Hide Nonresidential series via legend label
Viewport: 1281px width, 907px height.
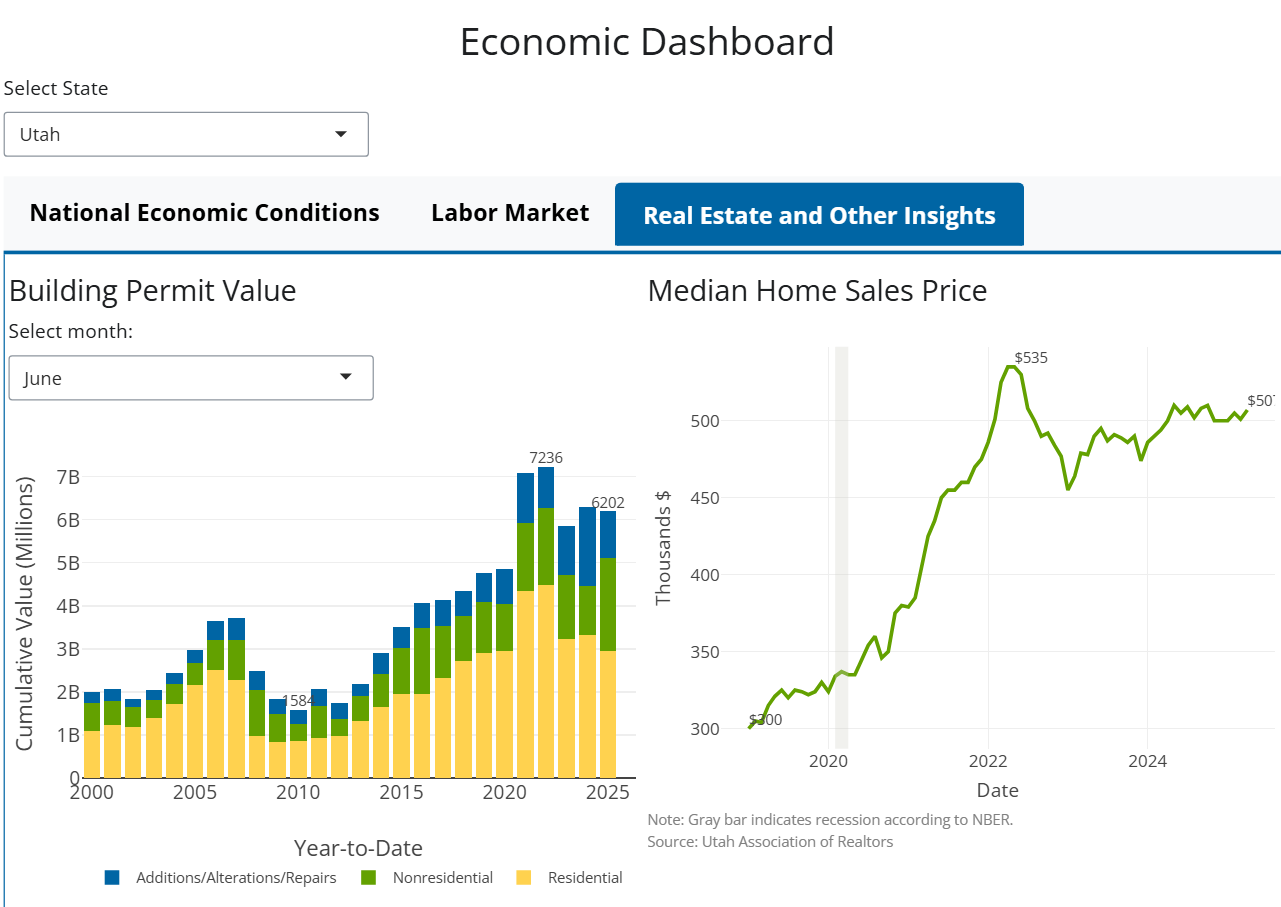(443, 878)
